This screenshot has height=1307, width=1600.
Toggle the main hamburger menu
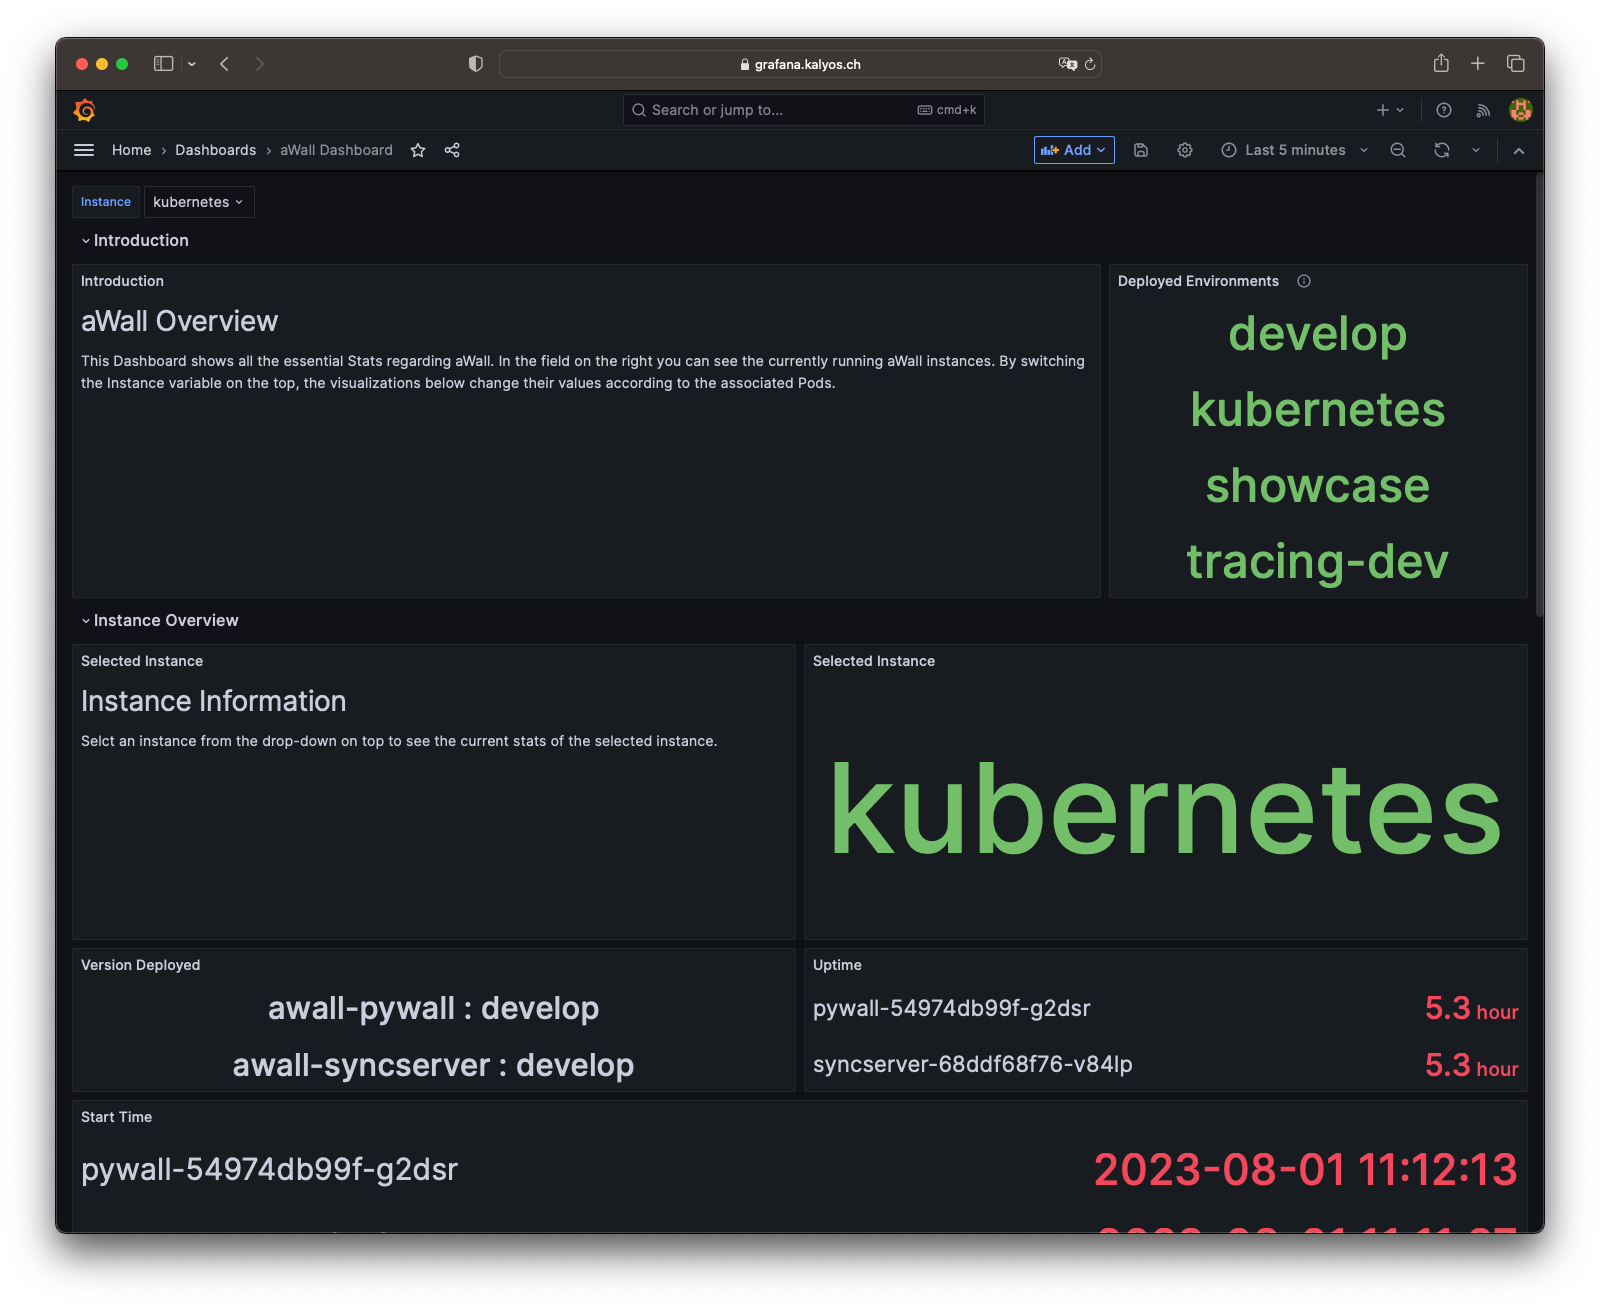click(x=84, y=150)
